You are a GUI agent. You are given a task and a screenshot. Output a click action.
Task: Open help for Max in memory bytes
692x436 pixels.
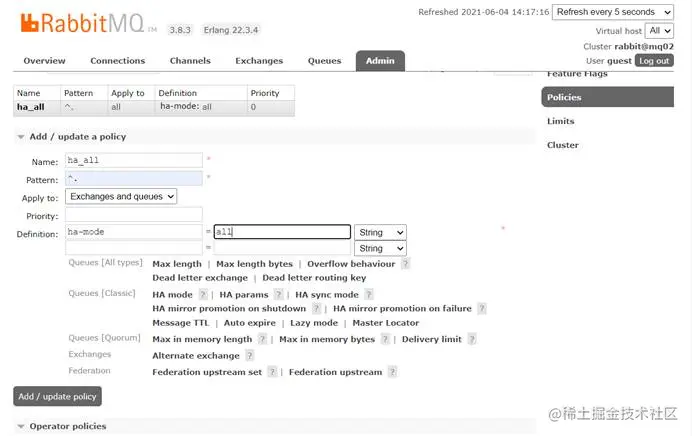click(385, 339)
